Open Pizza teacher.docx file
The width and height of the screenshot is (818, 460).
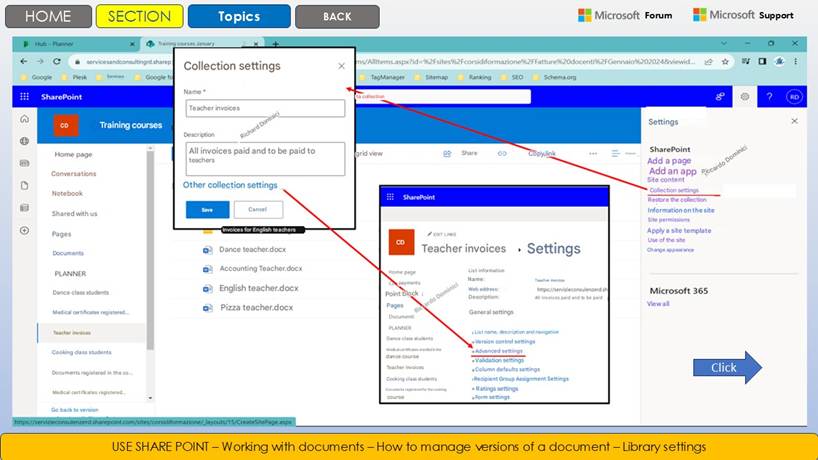pyautogui.click(x=257, y=308)
